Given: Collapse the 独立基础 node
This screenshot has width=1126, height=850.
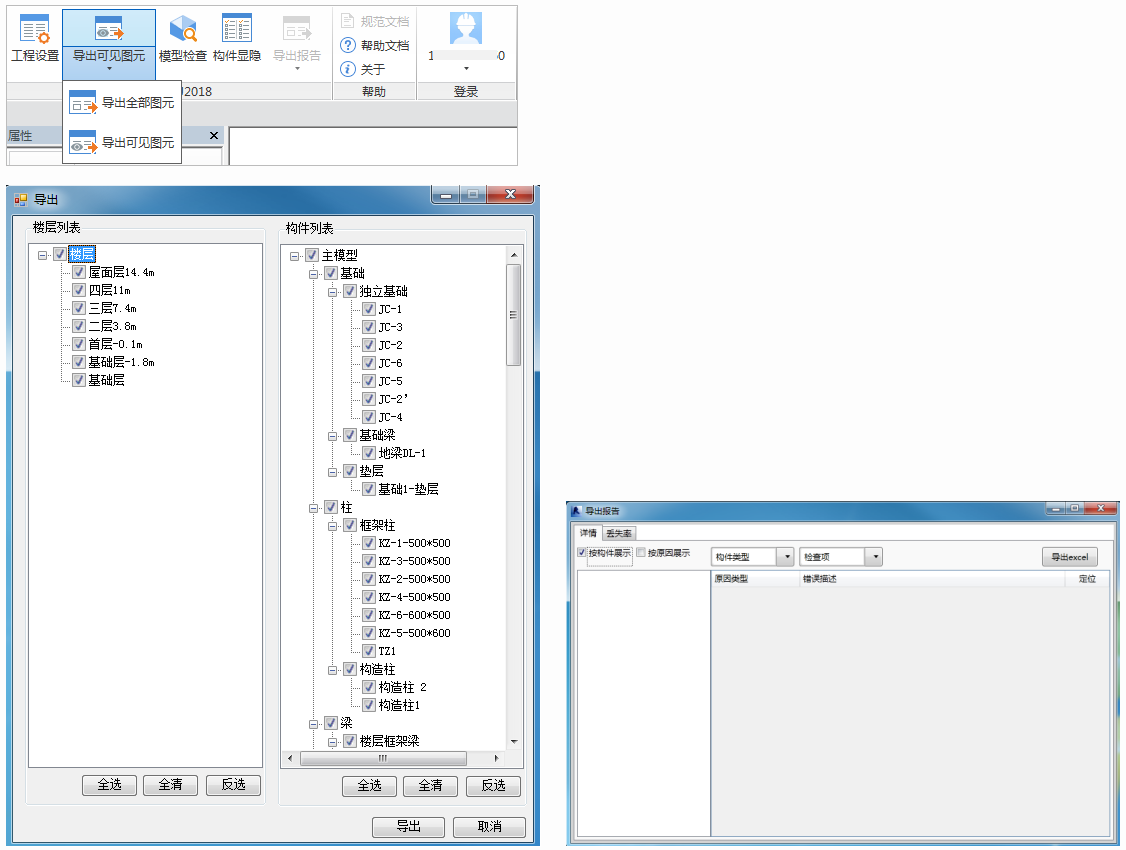Looking at the screenshot, I should pos(332,292).
